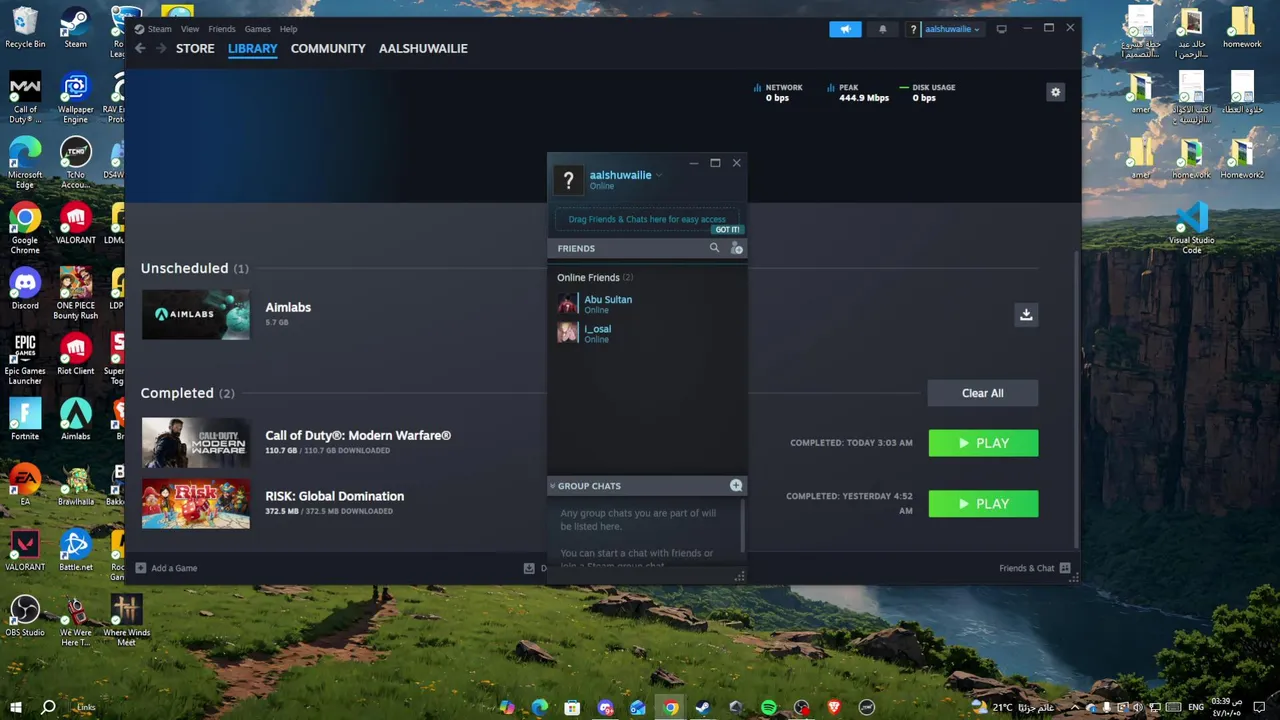Open Fortnite desktop shortcut

click(x=25, y=420)
